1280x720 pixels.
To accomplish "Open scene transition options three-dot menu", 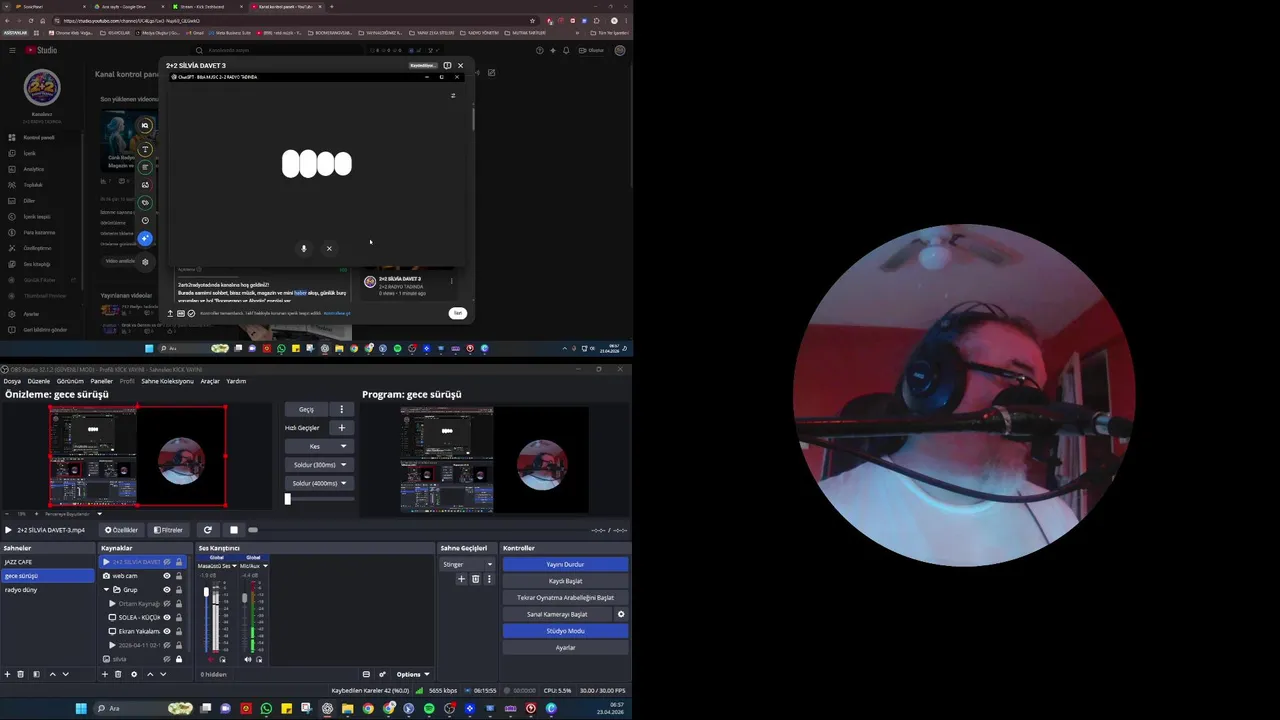I will pos(489,579).
